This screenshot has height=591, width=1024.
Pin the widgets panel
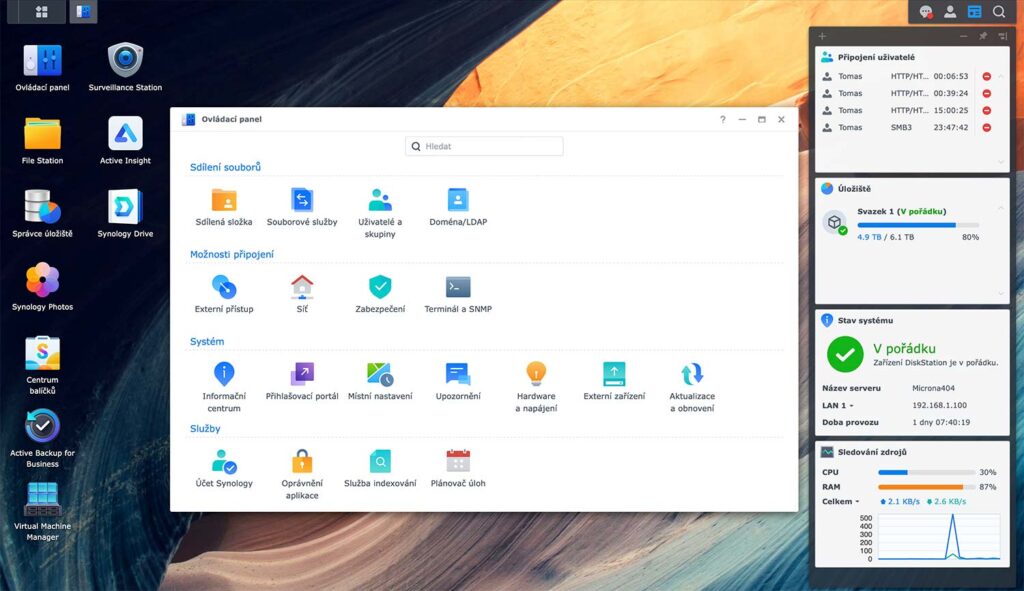(x=983, y=36)
